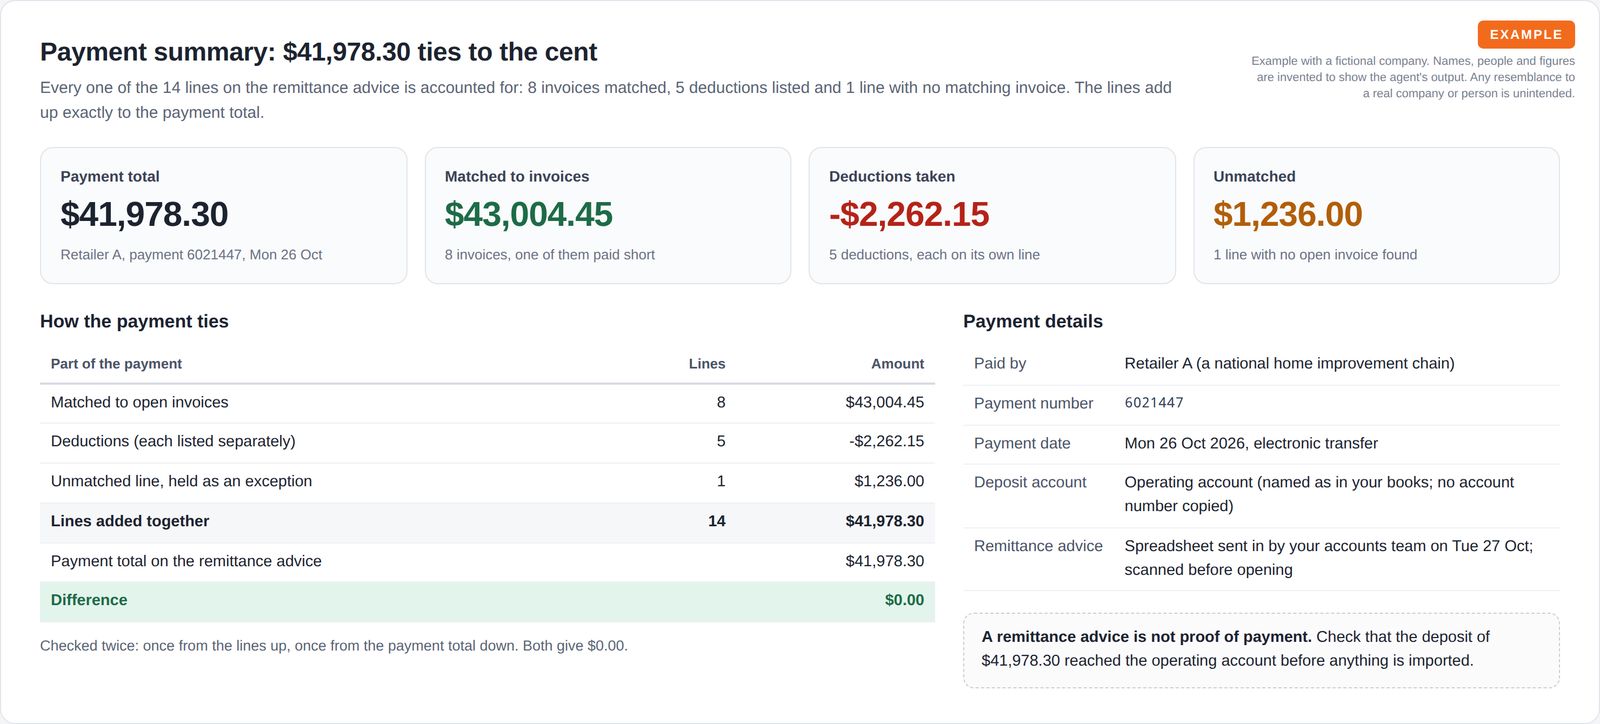
Task: Click the 'Payment number' field label
Action: pyautogui.click(x=1033, y=403)
